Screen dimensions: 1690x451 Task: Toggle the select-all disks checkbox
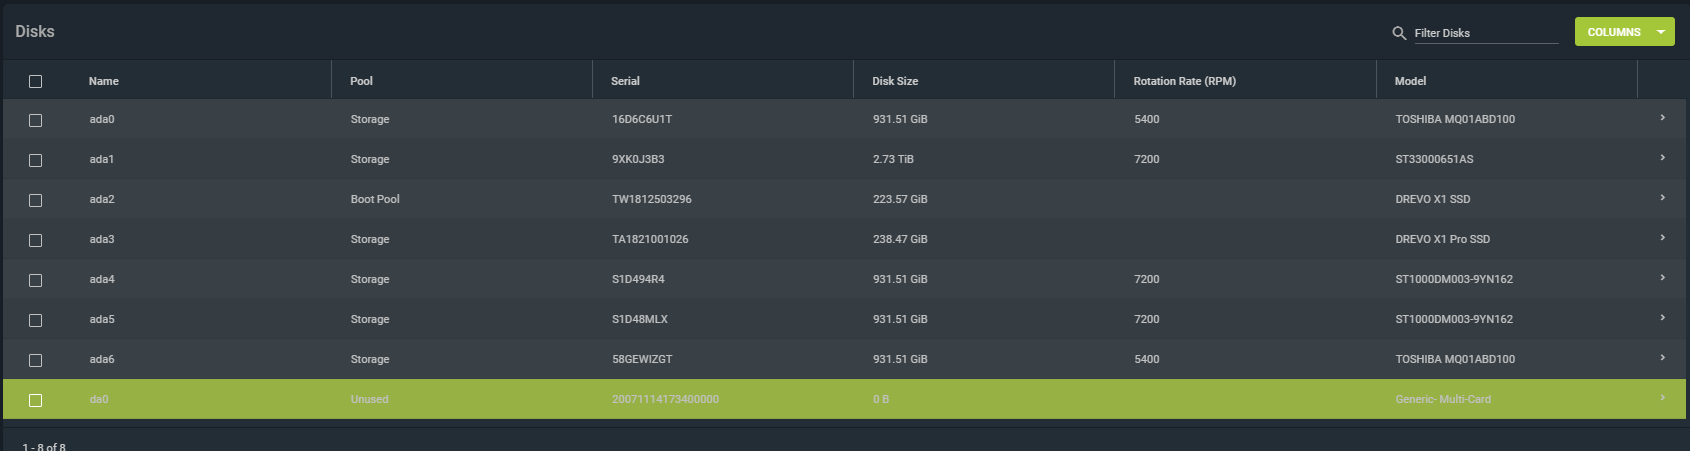click(x=36, y=81)
